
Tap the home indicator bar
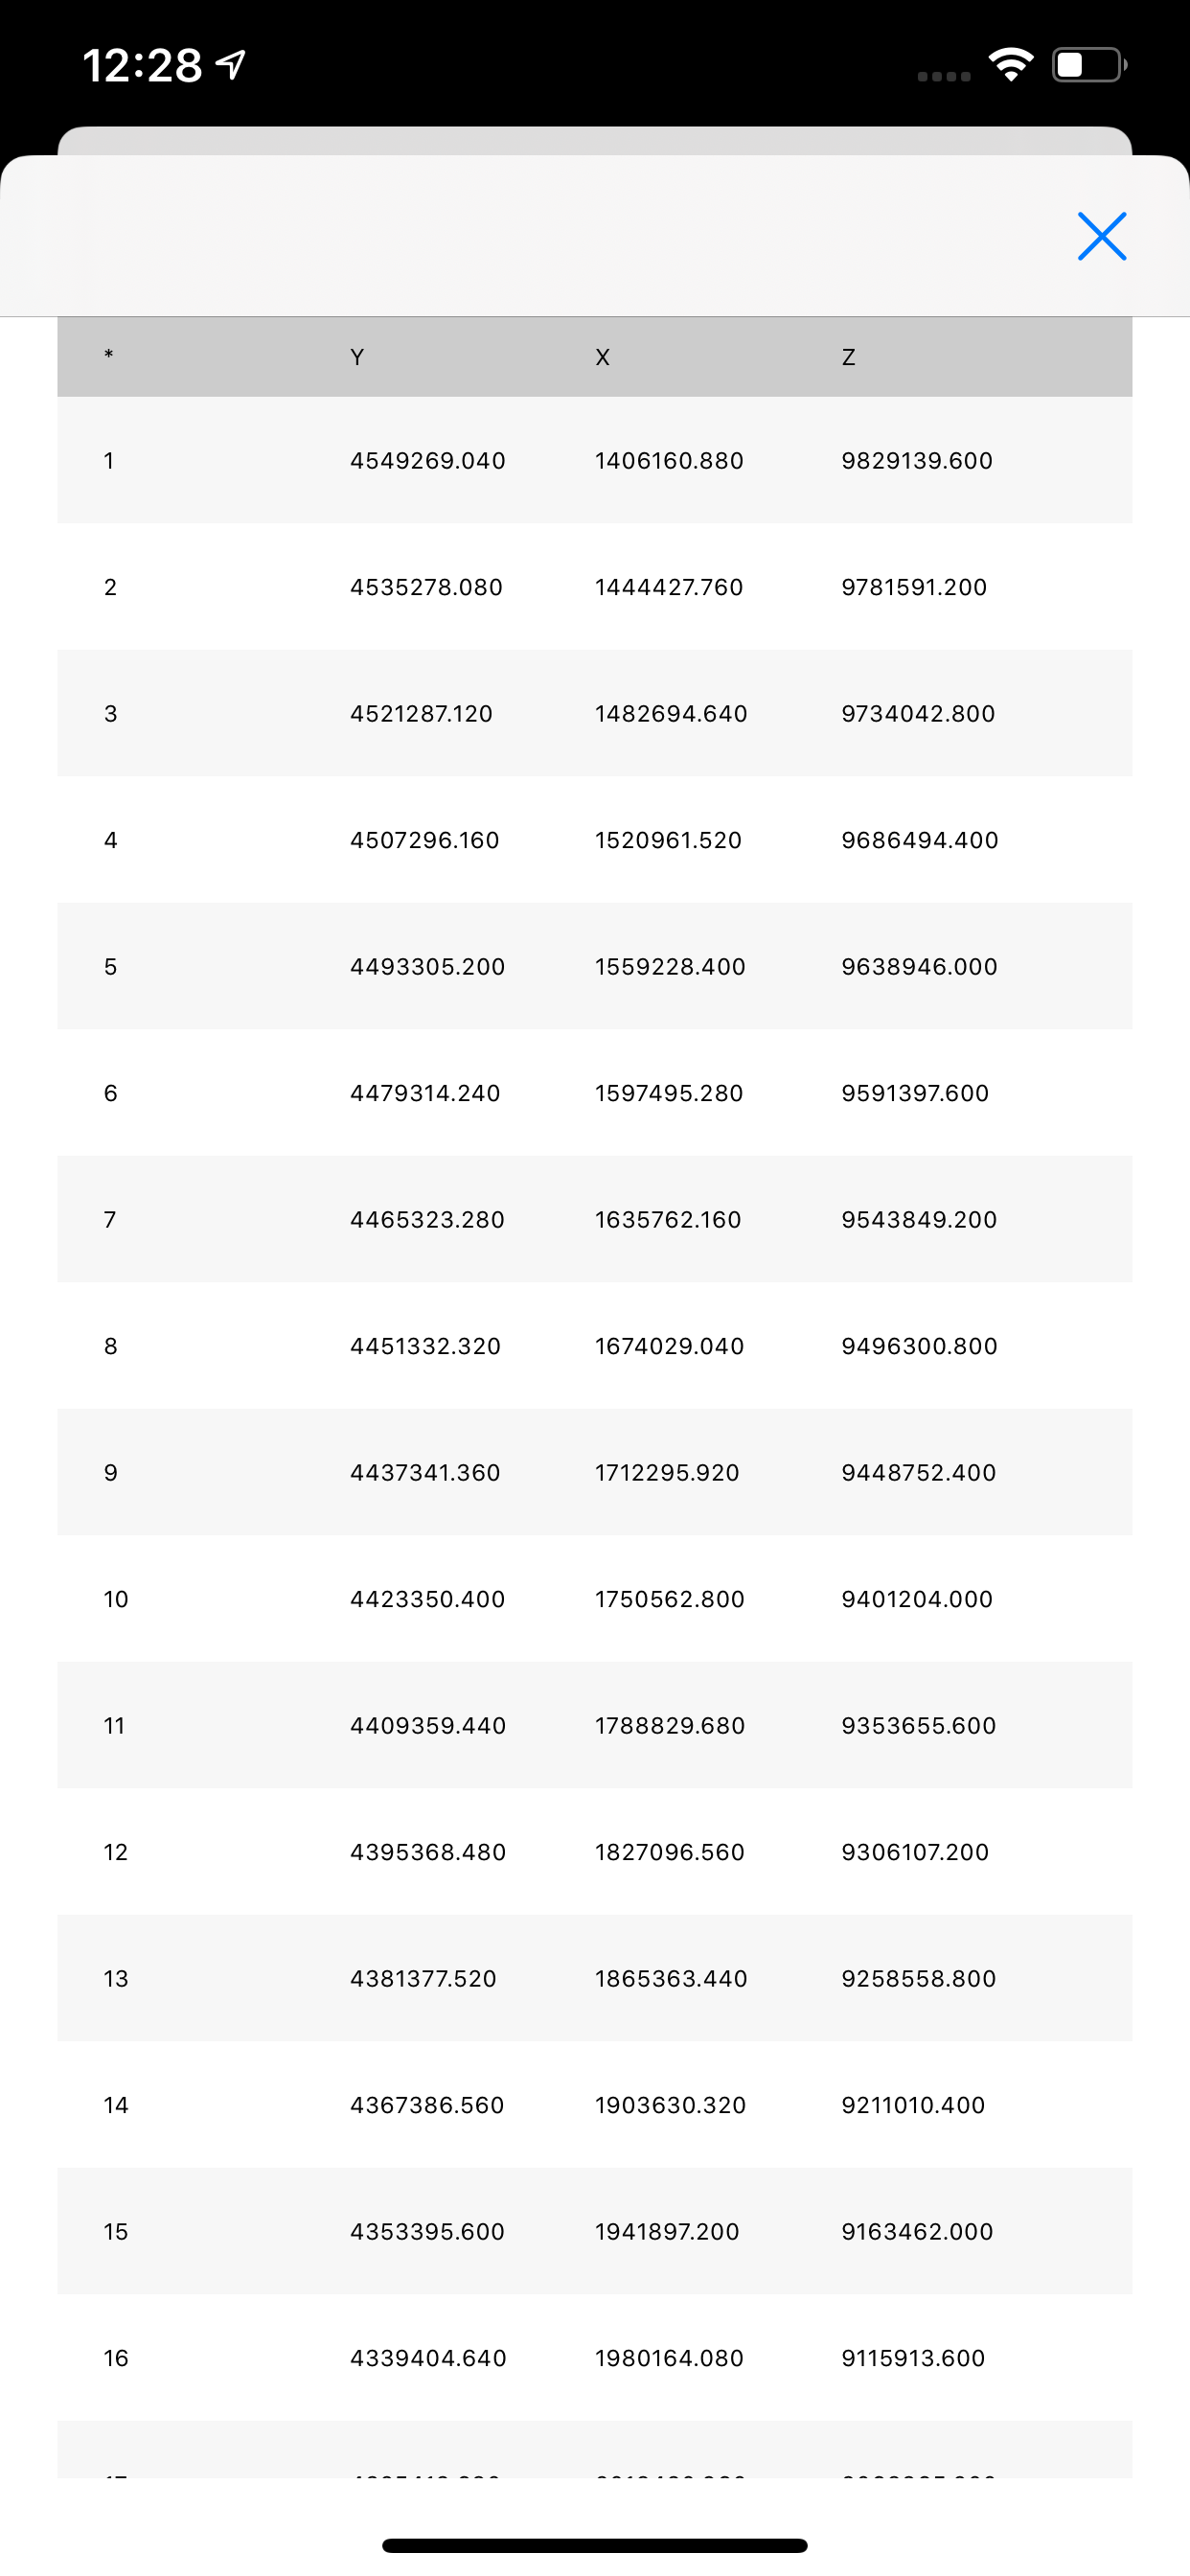click(595, 2545)
